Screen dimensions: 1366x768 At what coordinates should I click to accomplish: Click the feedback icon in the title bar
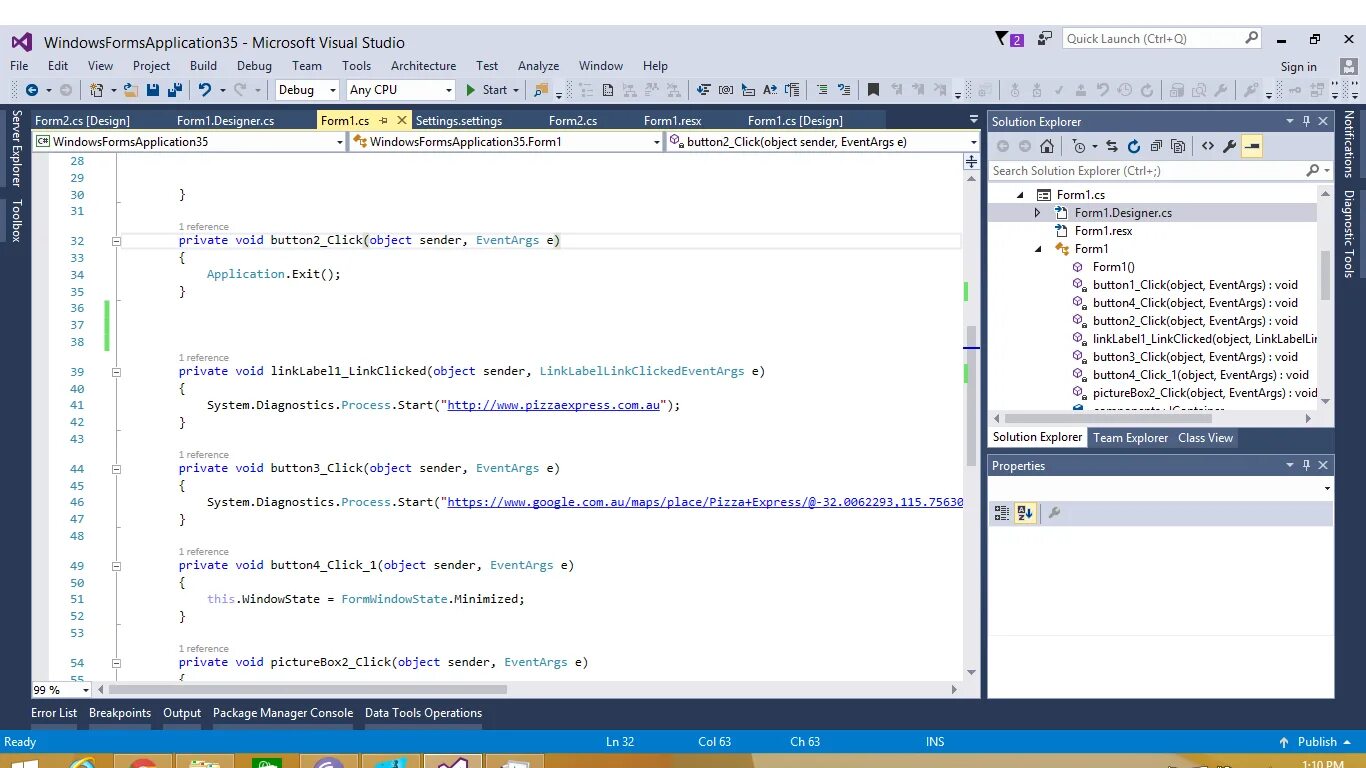(1045, 39)
